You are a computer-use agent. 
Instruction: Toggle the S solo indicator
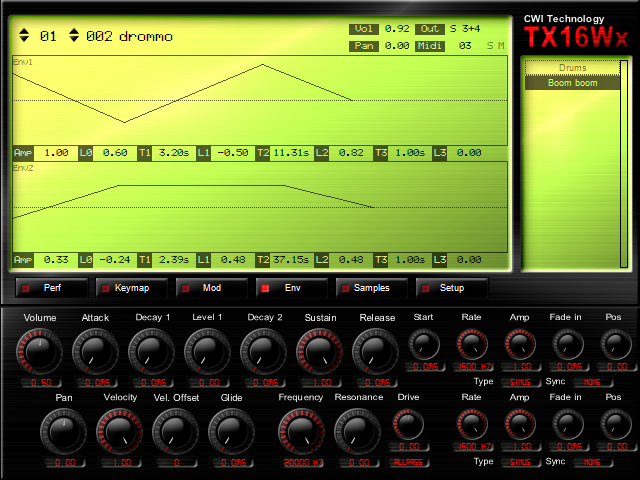pyautogui.click(x=490, y=46)
